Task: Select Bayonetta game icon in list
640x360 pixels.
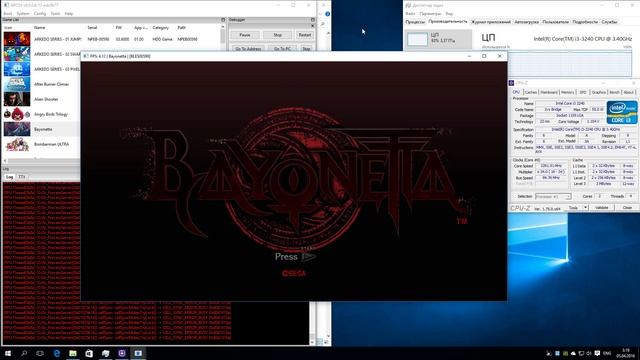Action: (x=17, y=129)
